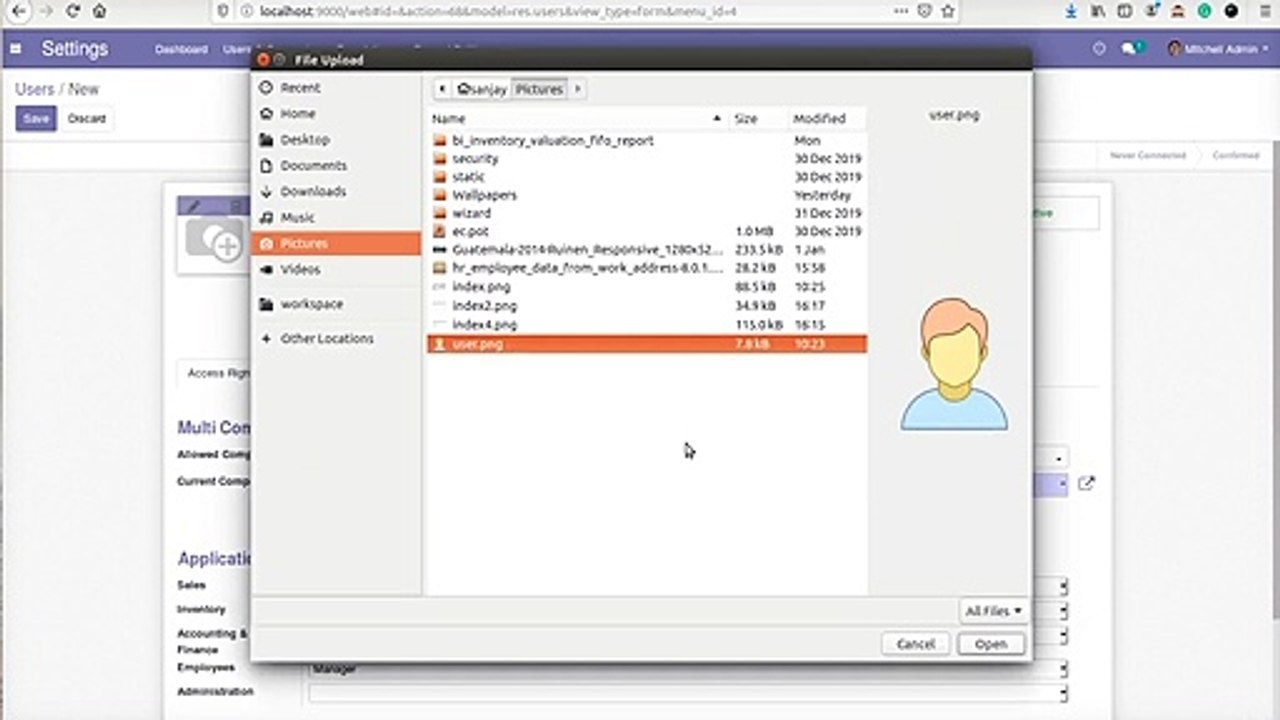Select the Pictures location in the sidebar

[335, 244]
